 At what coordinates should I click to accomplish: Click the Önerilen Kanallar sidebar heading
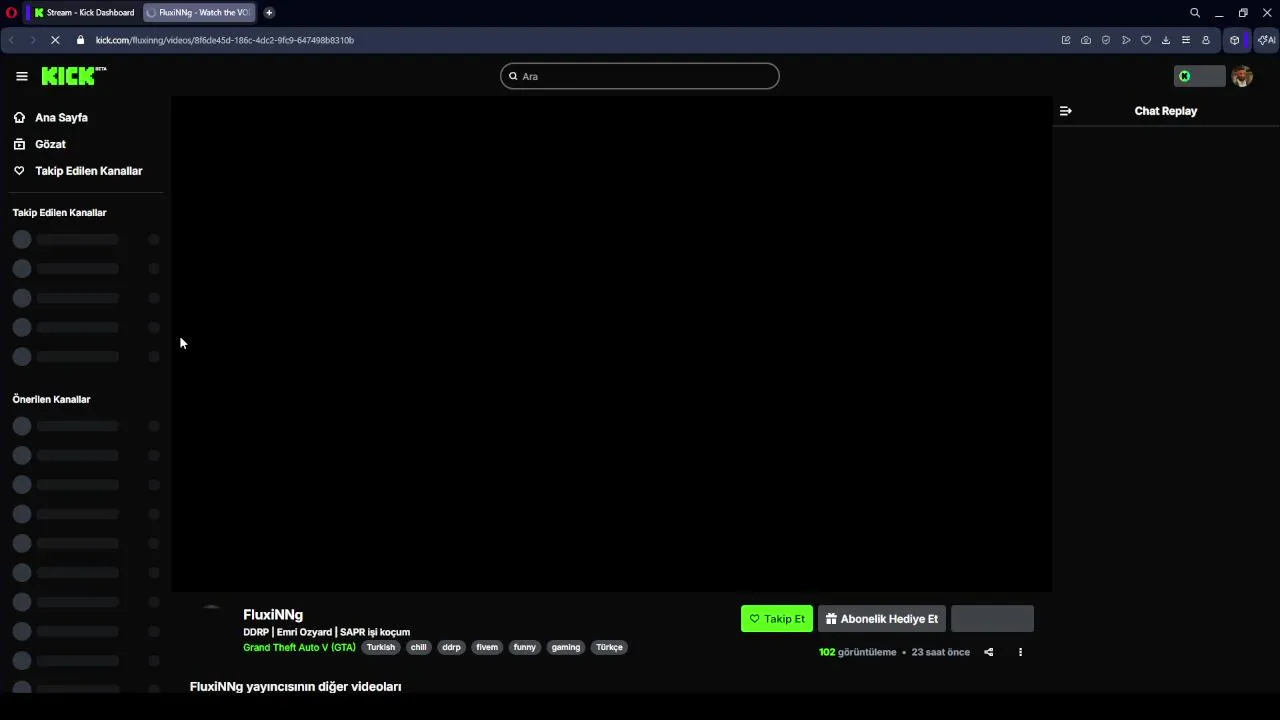51,399
